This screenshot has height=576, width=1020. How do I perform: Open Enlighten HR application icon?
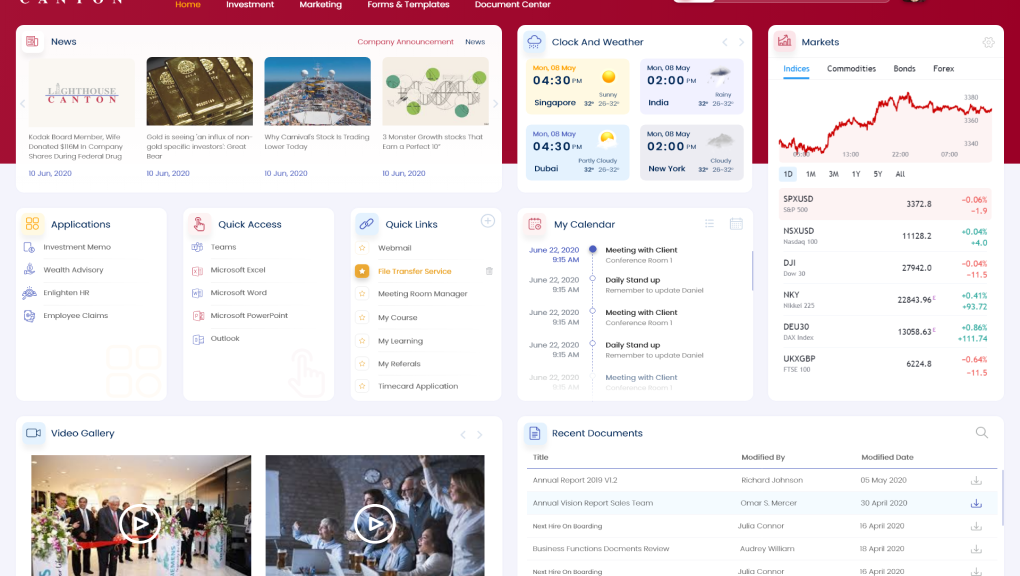coord(29,293)
